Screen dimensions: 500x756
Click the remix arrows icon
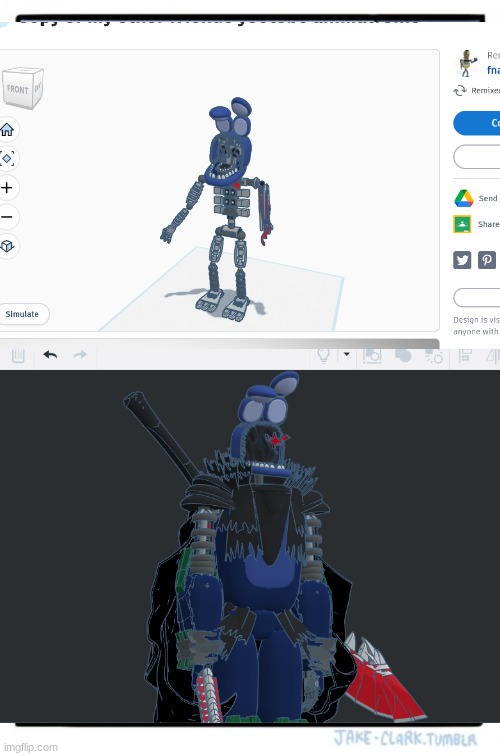pyautogui.click(x=459, y=90)
